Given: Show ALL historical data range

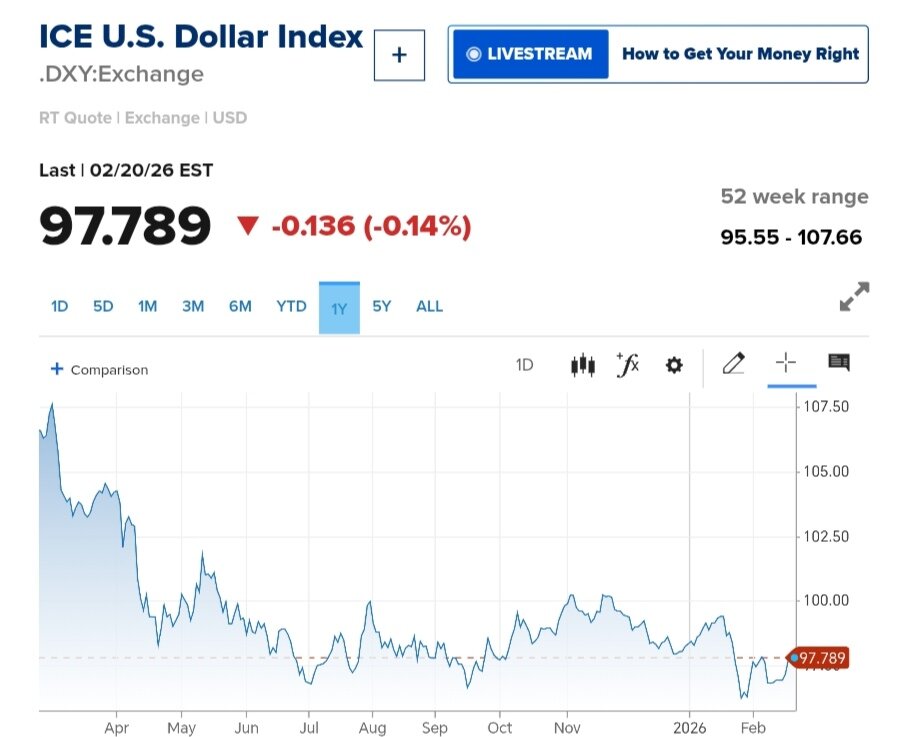Looking at the screenshot, I should point(429,306).
